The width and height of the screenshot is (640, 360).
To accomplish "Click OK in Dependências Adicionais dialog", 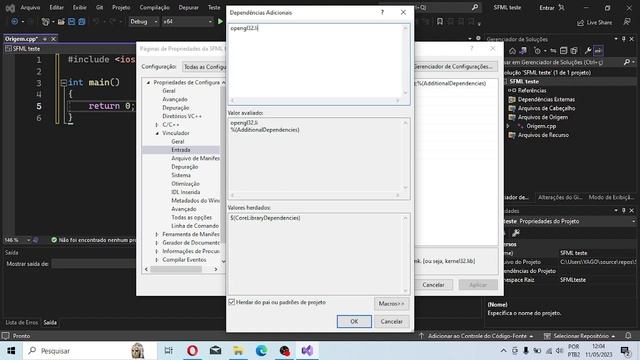I will pos(354,321).
